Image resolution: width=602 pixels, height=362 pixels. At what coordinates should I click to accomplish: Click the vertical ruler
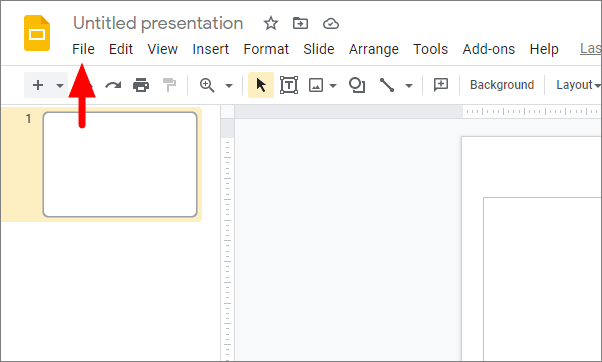[228, 240]
